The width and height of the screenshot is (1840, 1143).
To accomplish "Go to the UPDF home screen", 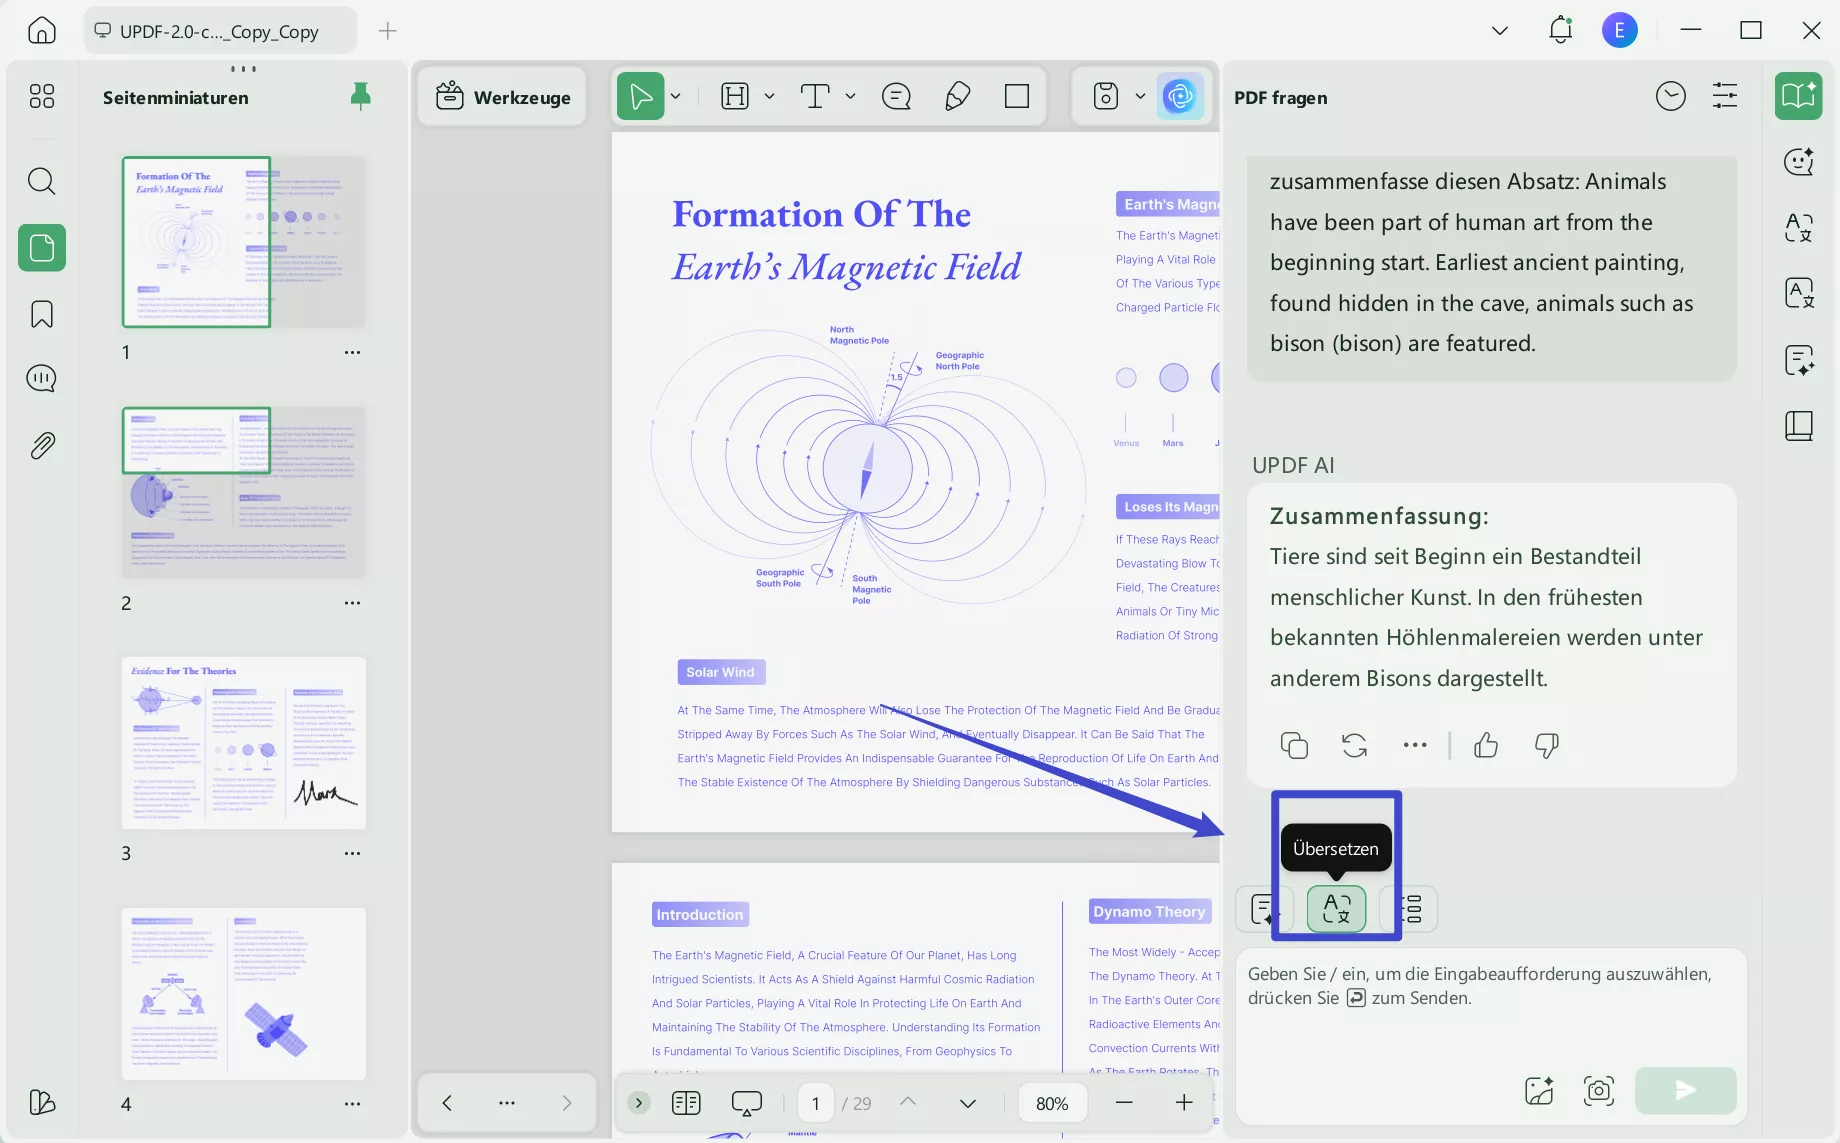I will [x=42, y=30].
